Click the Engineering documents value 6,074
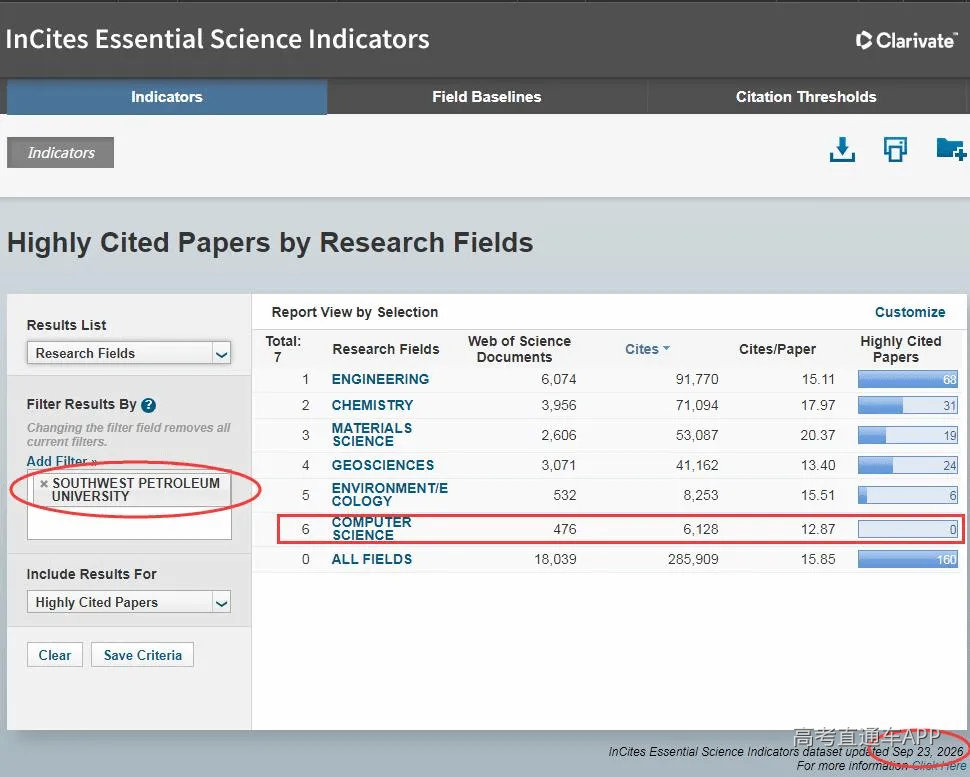This screenshot has height=777, width=970. [559, 379]
